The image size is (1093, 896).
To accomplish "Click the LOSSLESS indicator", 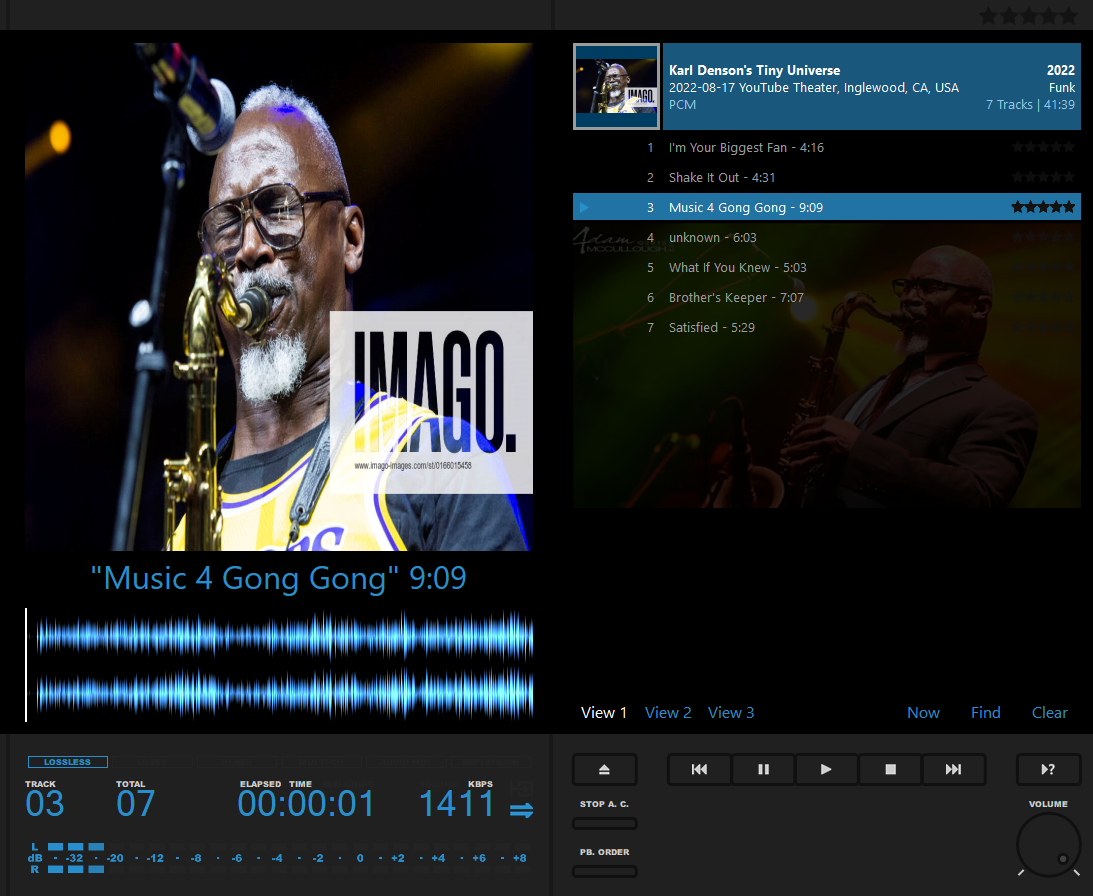I will (68, 762).
